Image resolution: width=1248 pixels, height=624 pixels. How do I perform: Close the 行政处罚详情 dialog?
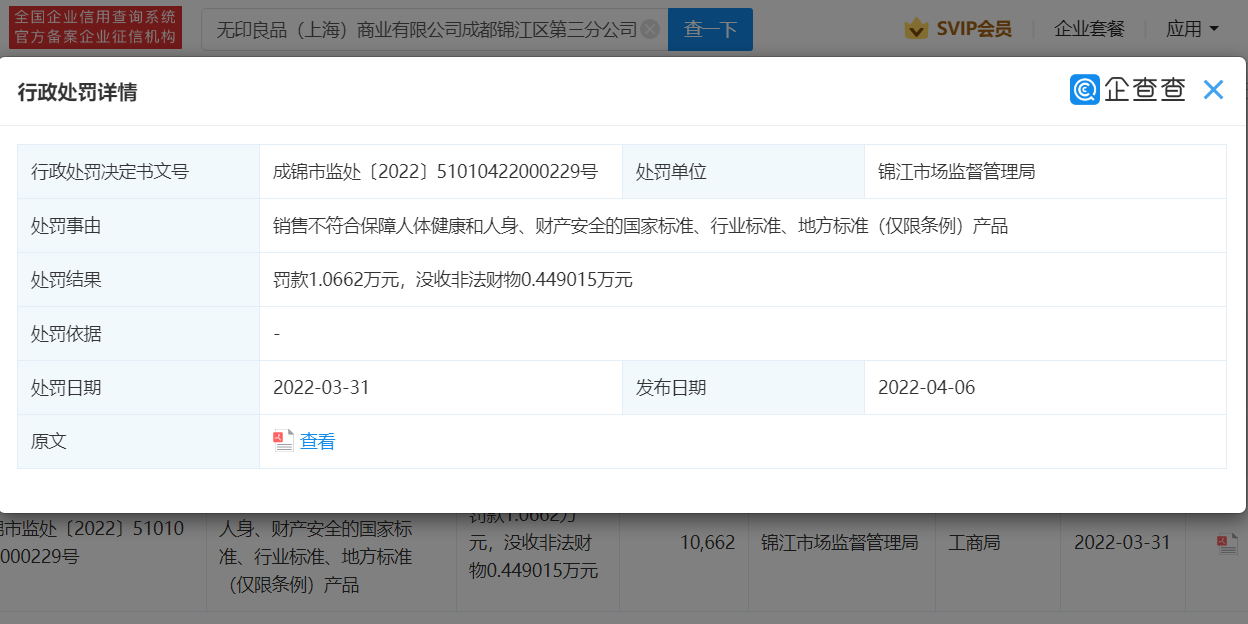1213,90
